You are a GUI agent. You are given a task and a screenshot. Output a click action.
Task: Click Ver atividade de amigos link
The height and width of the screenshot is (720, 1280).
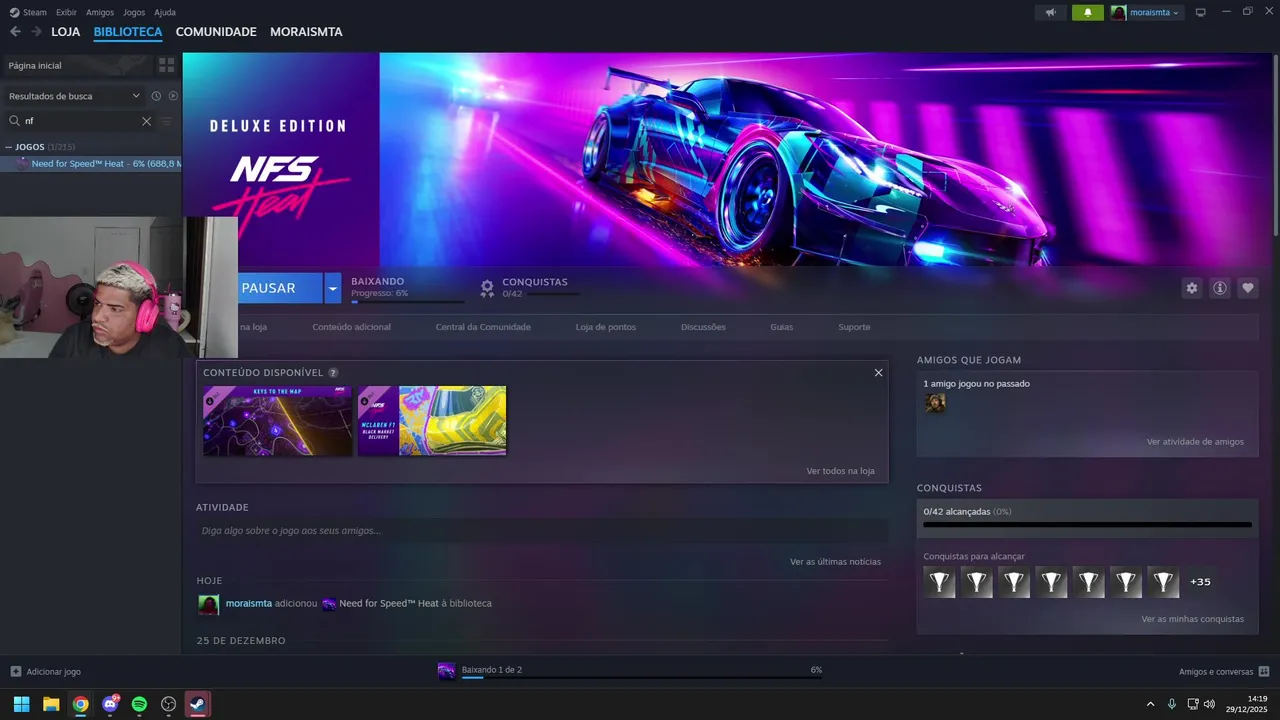[x=1195, y=442]
